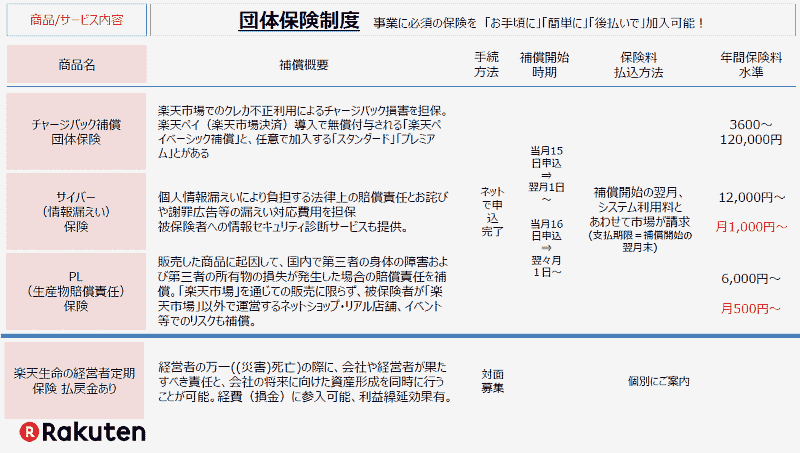Image resolution: width=800 pixels, height=453 pixels.
Task: Select the 商品/サービス内容 label box
Action: coord(77,20)
